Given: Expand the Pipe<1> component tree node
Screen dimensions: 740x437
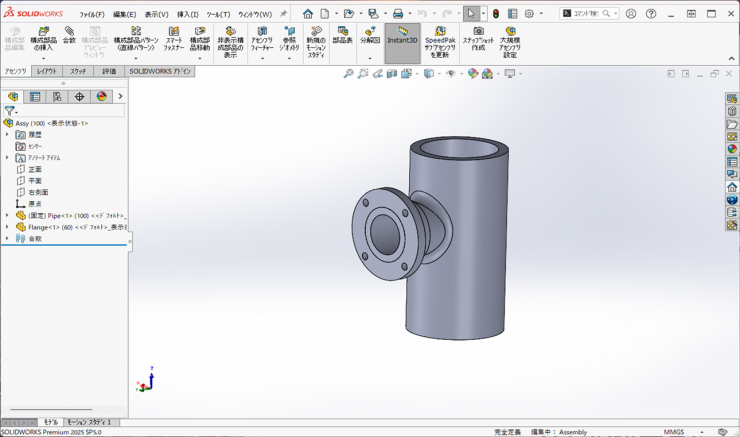Looking at the screenshot, I should point(7,215).
